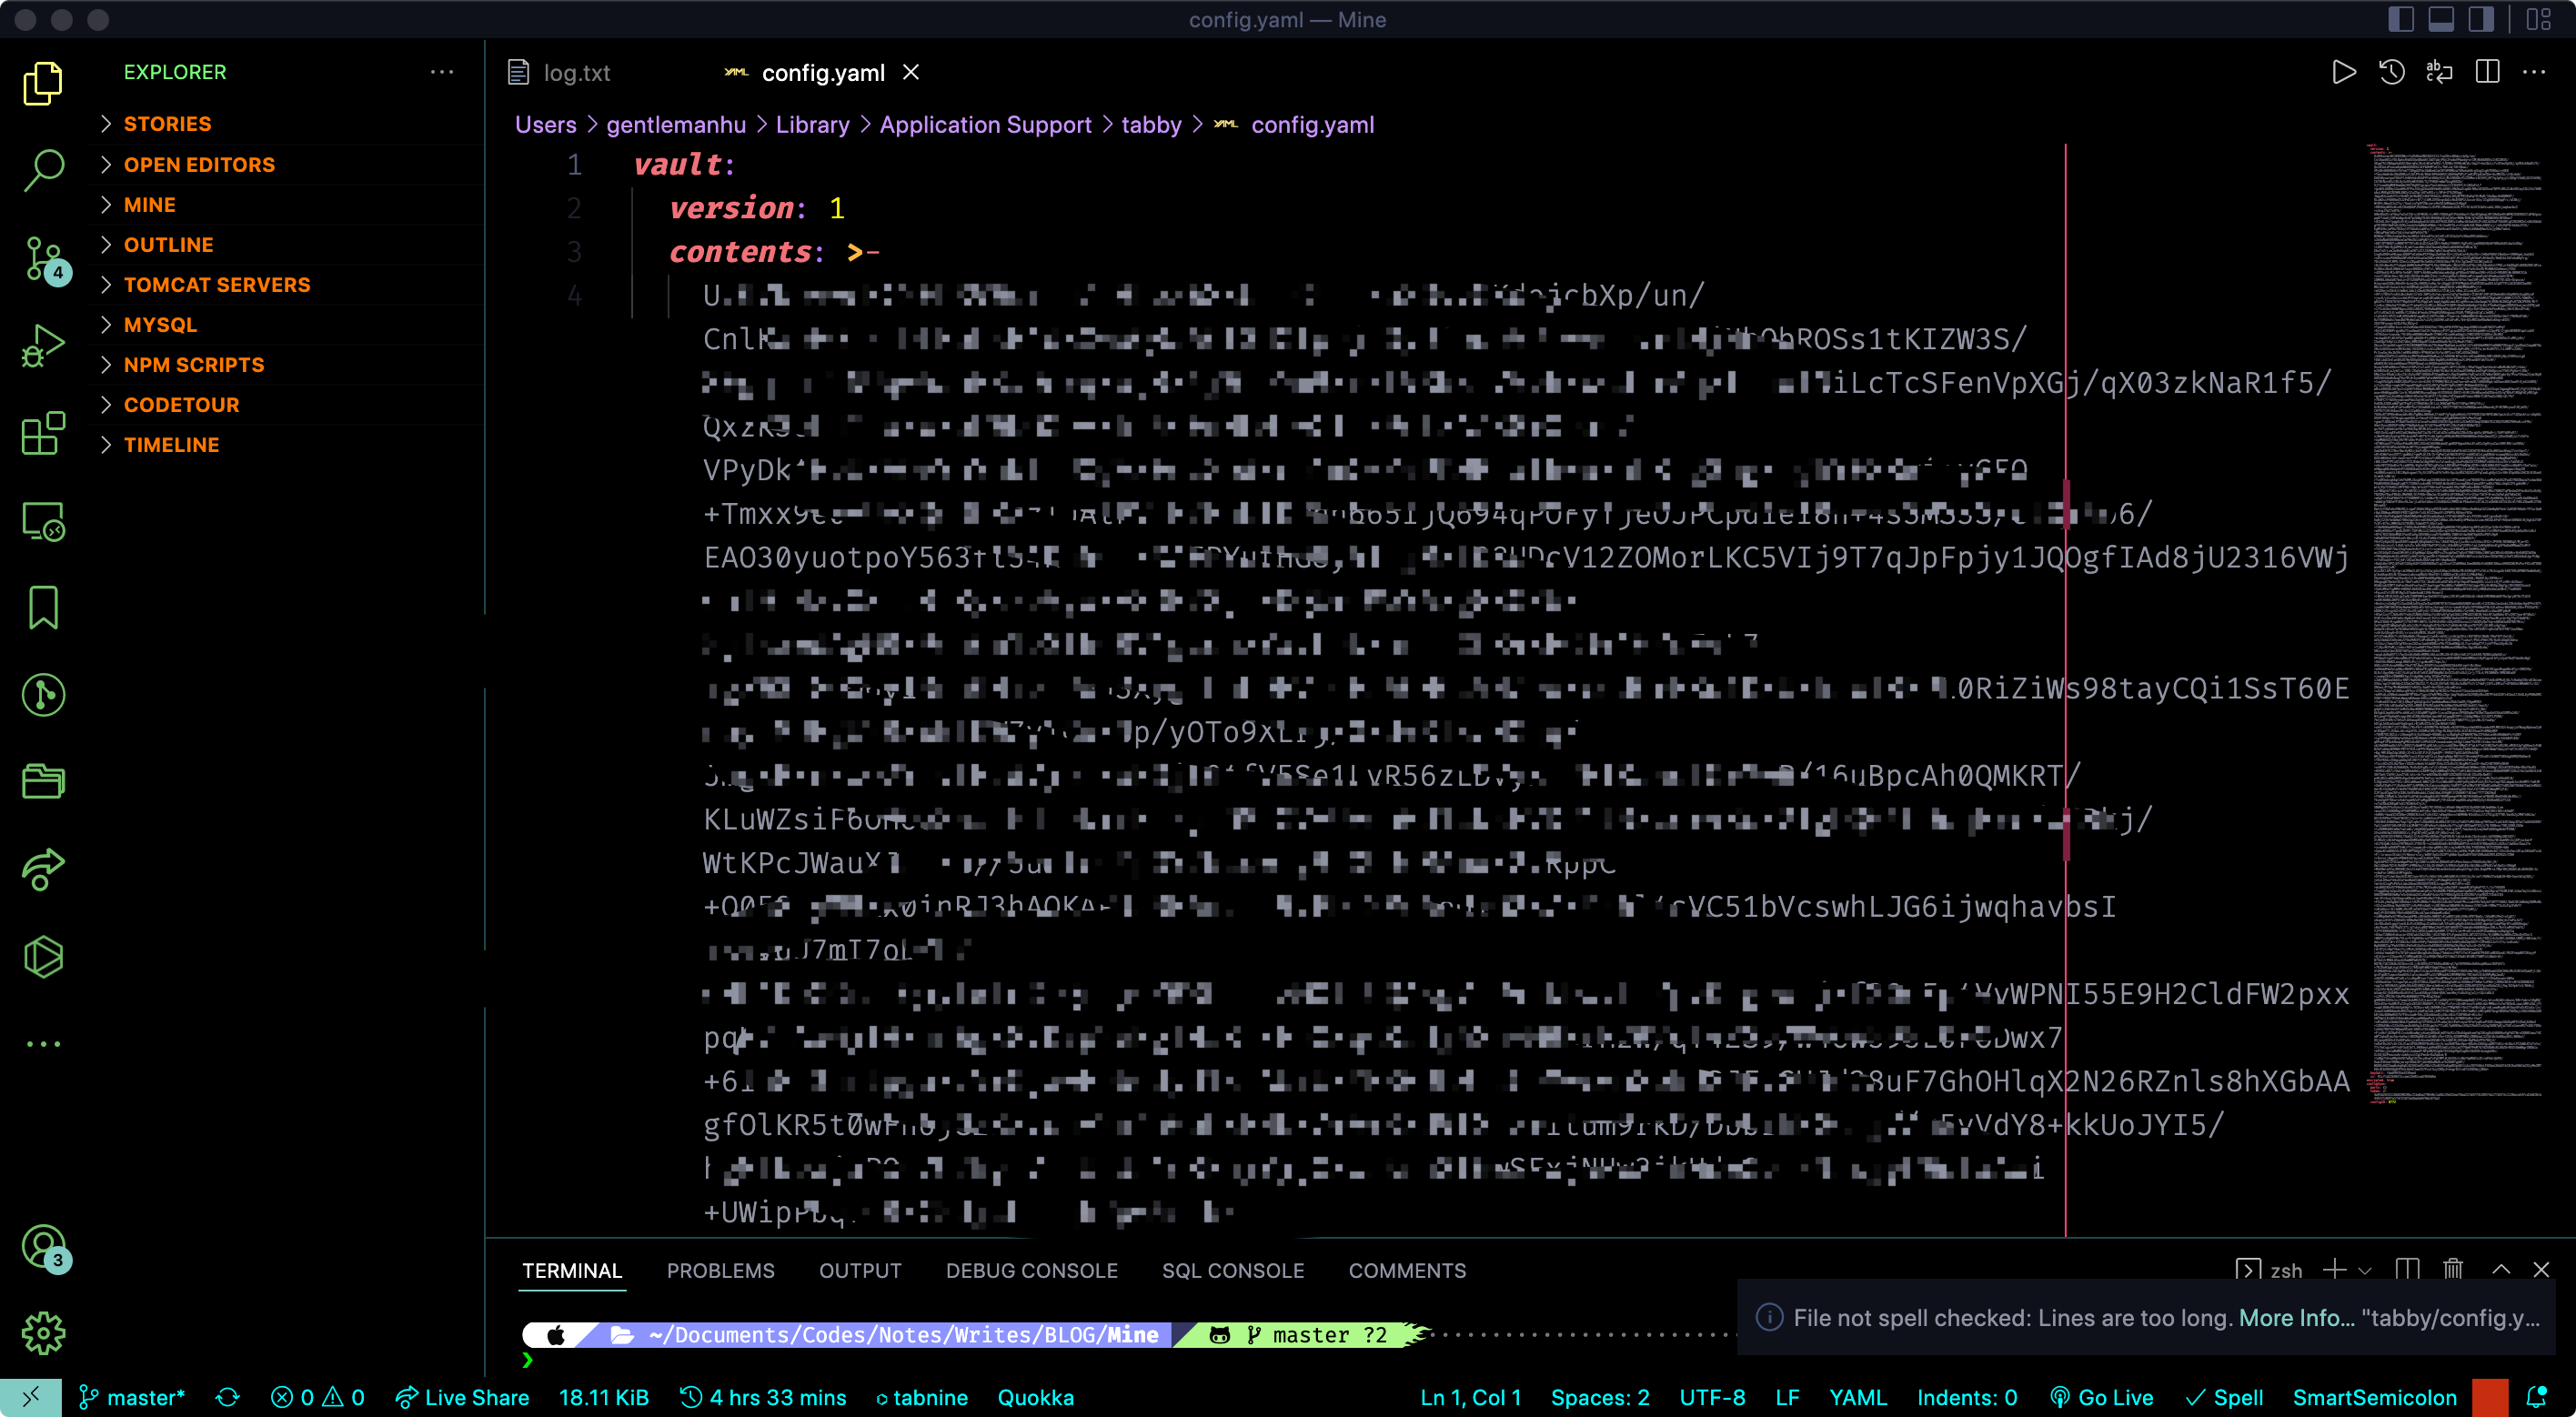This screenshot has width=2576, height=1417.
Task: Click the Split Editor Right icon
Action: pyautogui.click(x=2487, y=72)
